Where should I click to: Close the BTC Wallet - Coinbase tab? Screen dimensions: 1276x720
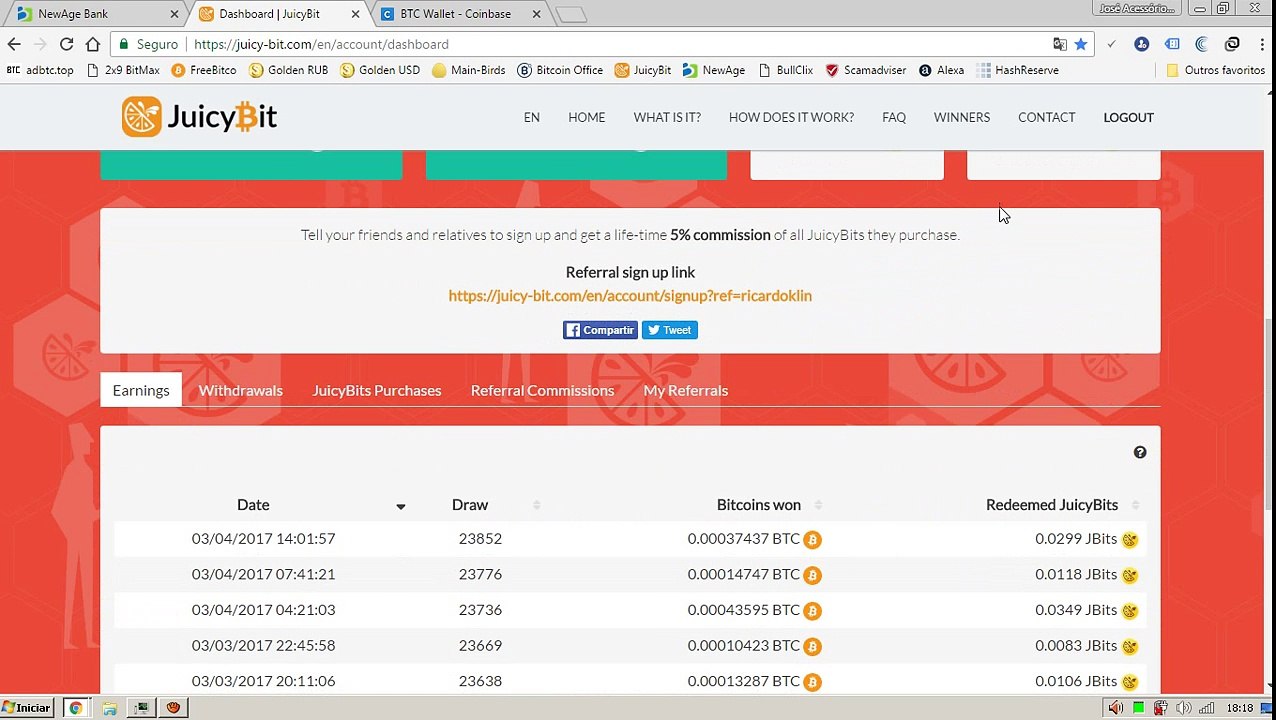point(536,14)
